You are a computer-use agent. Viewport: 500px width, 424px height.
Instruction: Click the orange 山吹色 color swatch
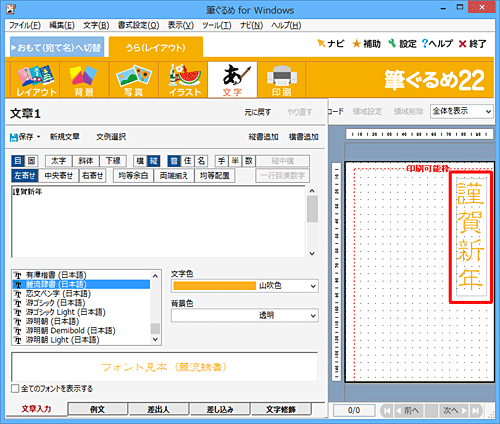[214, 286]
